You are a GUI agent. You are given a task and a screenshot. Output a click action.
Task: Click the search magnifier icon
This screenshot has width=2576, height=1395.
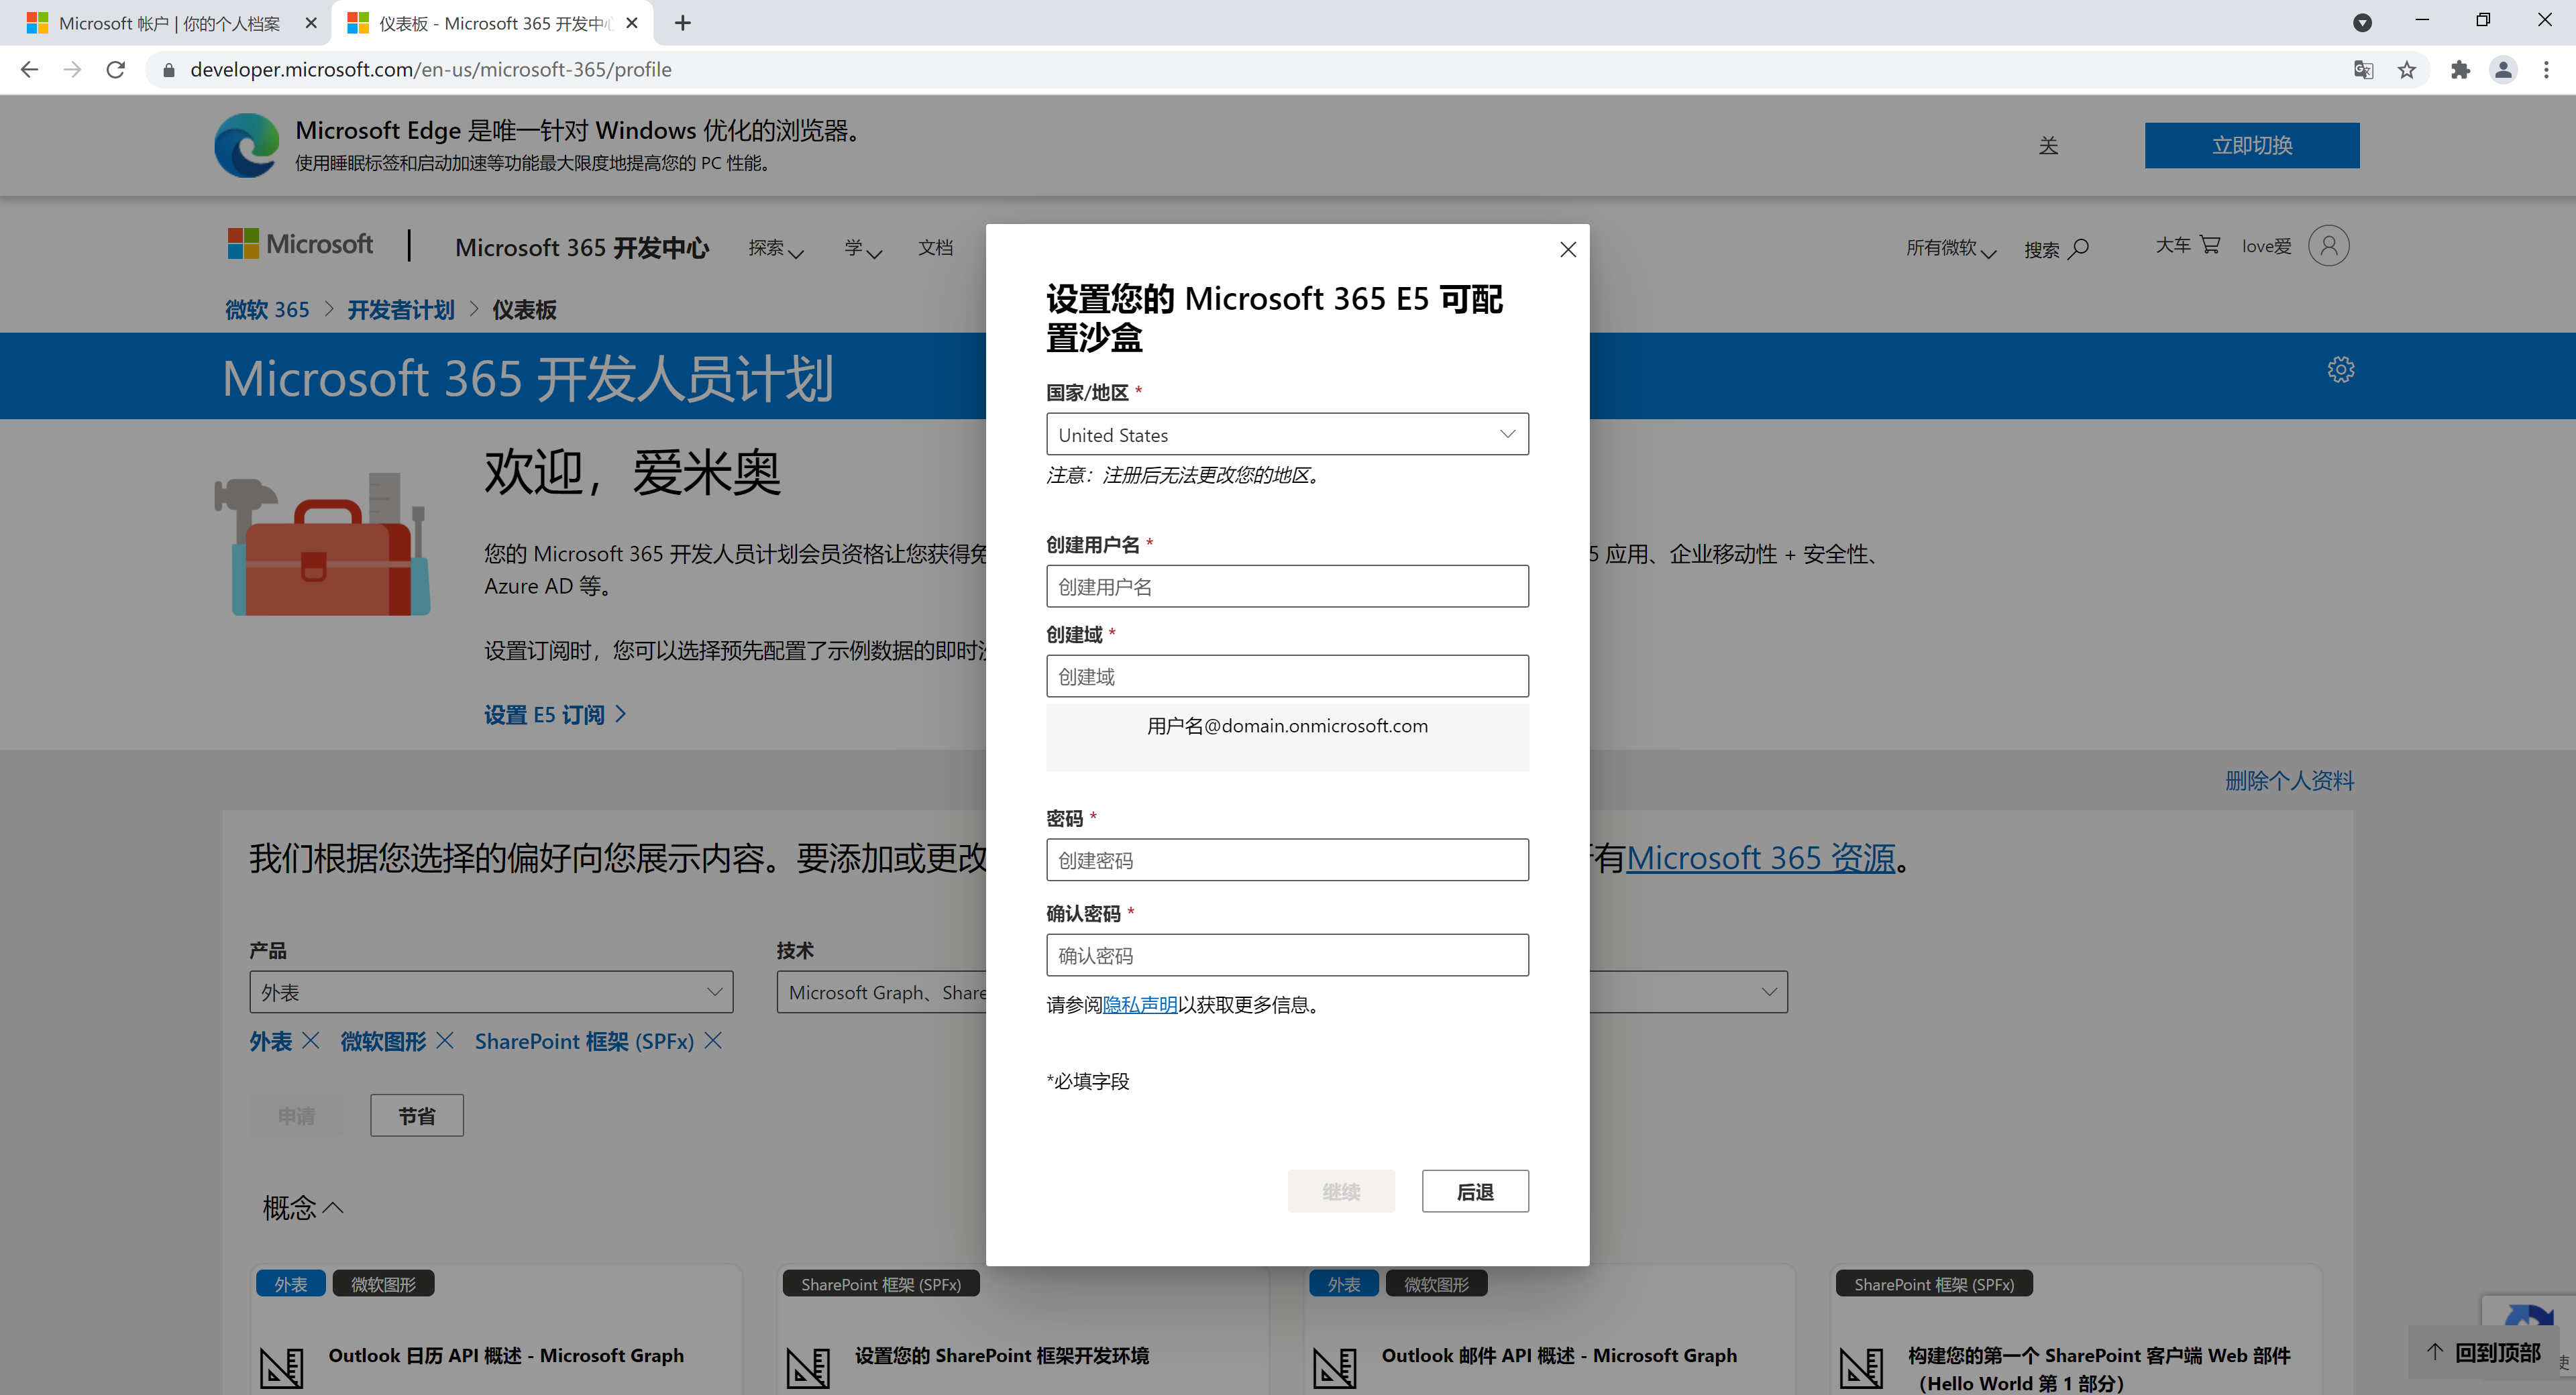tap(2079, 248)
